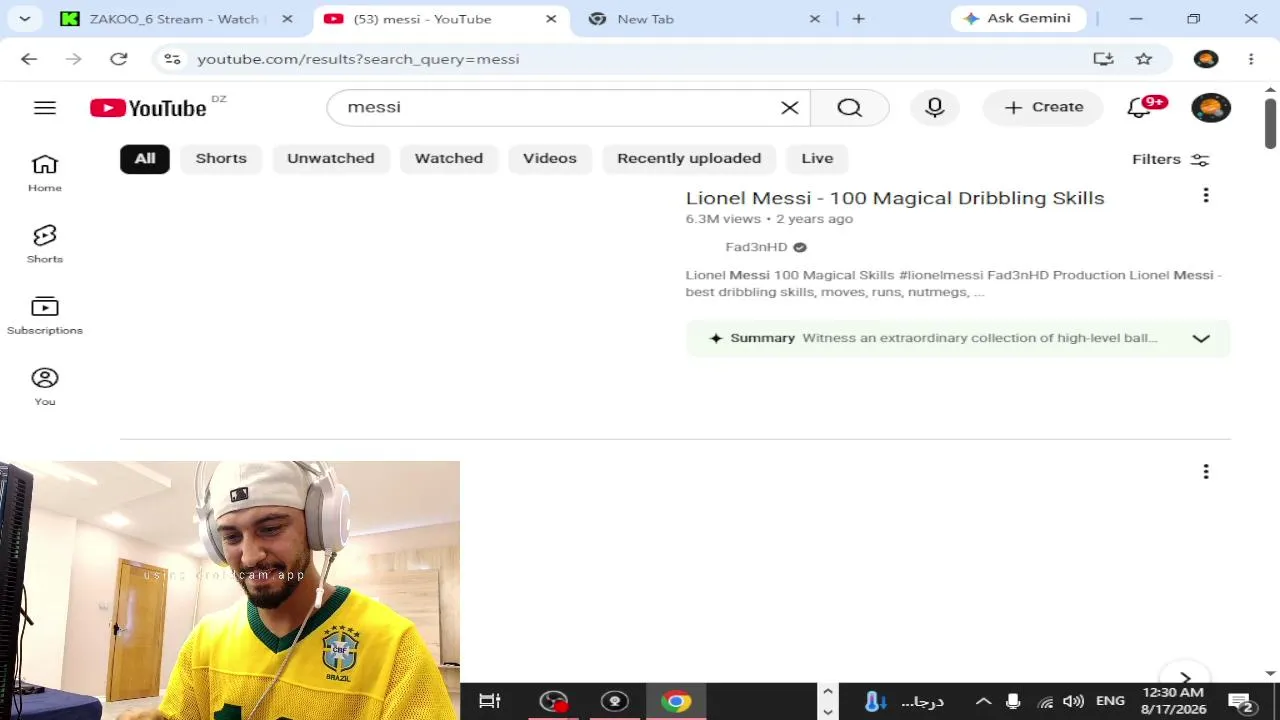Viewport: 1280px width, 720px height.
Task: Open the YouTube guide hamburger menu
Action: [45, 108]
